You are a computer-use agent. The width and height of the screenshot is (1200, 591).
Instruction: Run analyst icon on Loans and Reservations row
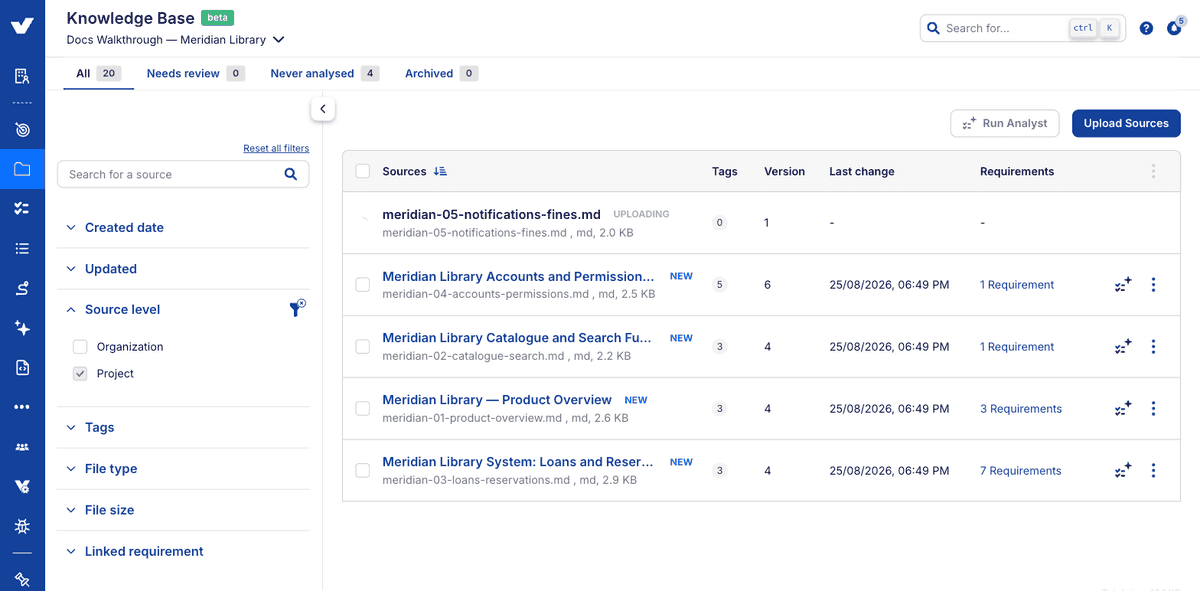(1123, 471)
